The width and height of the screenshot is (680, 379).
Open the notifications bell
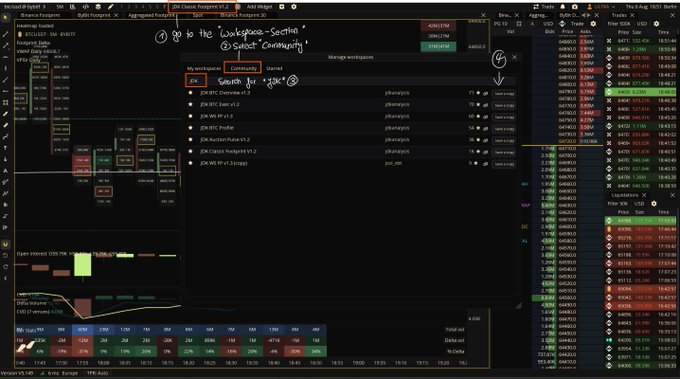[562, 7]
